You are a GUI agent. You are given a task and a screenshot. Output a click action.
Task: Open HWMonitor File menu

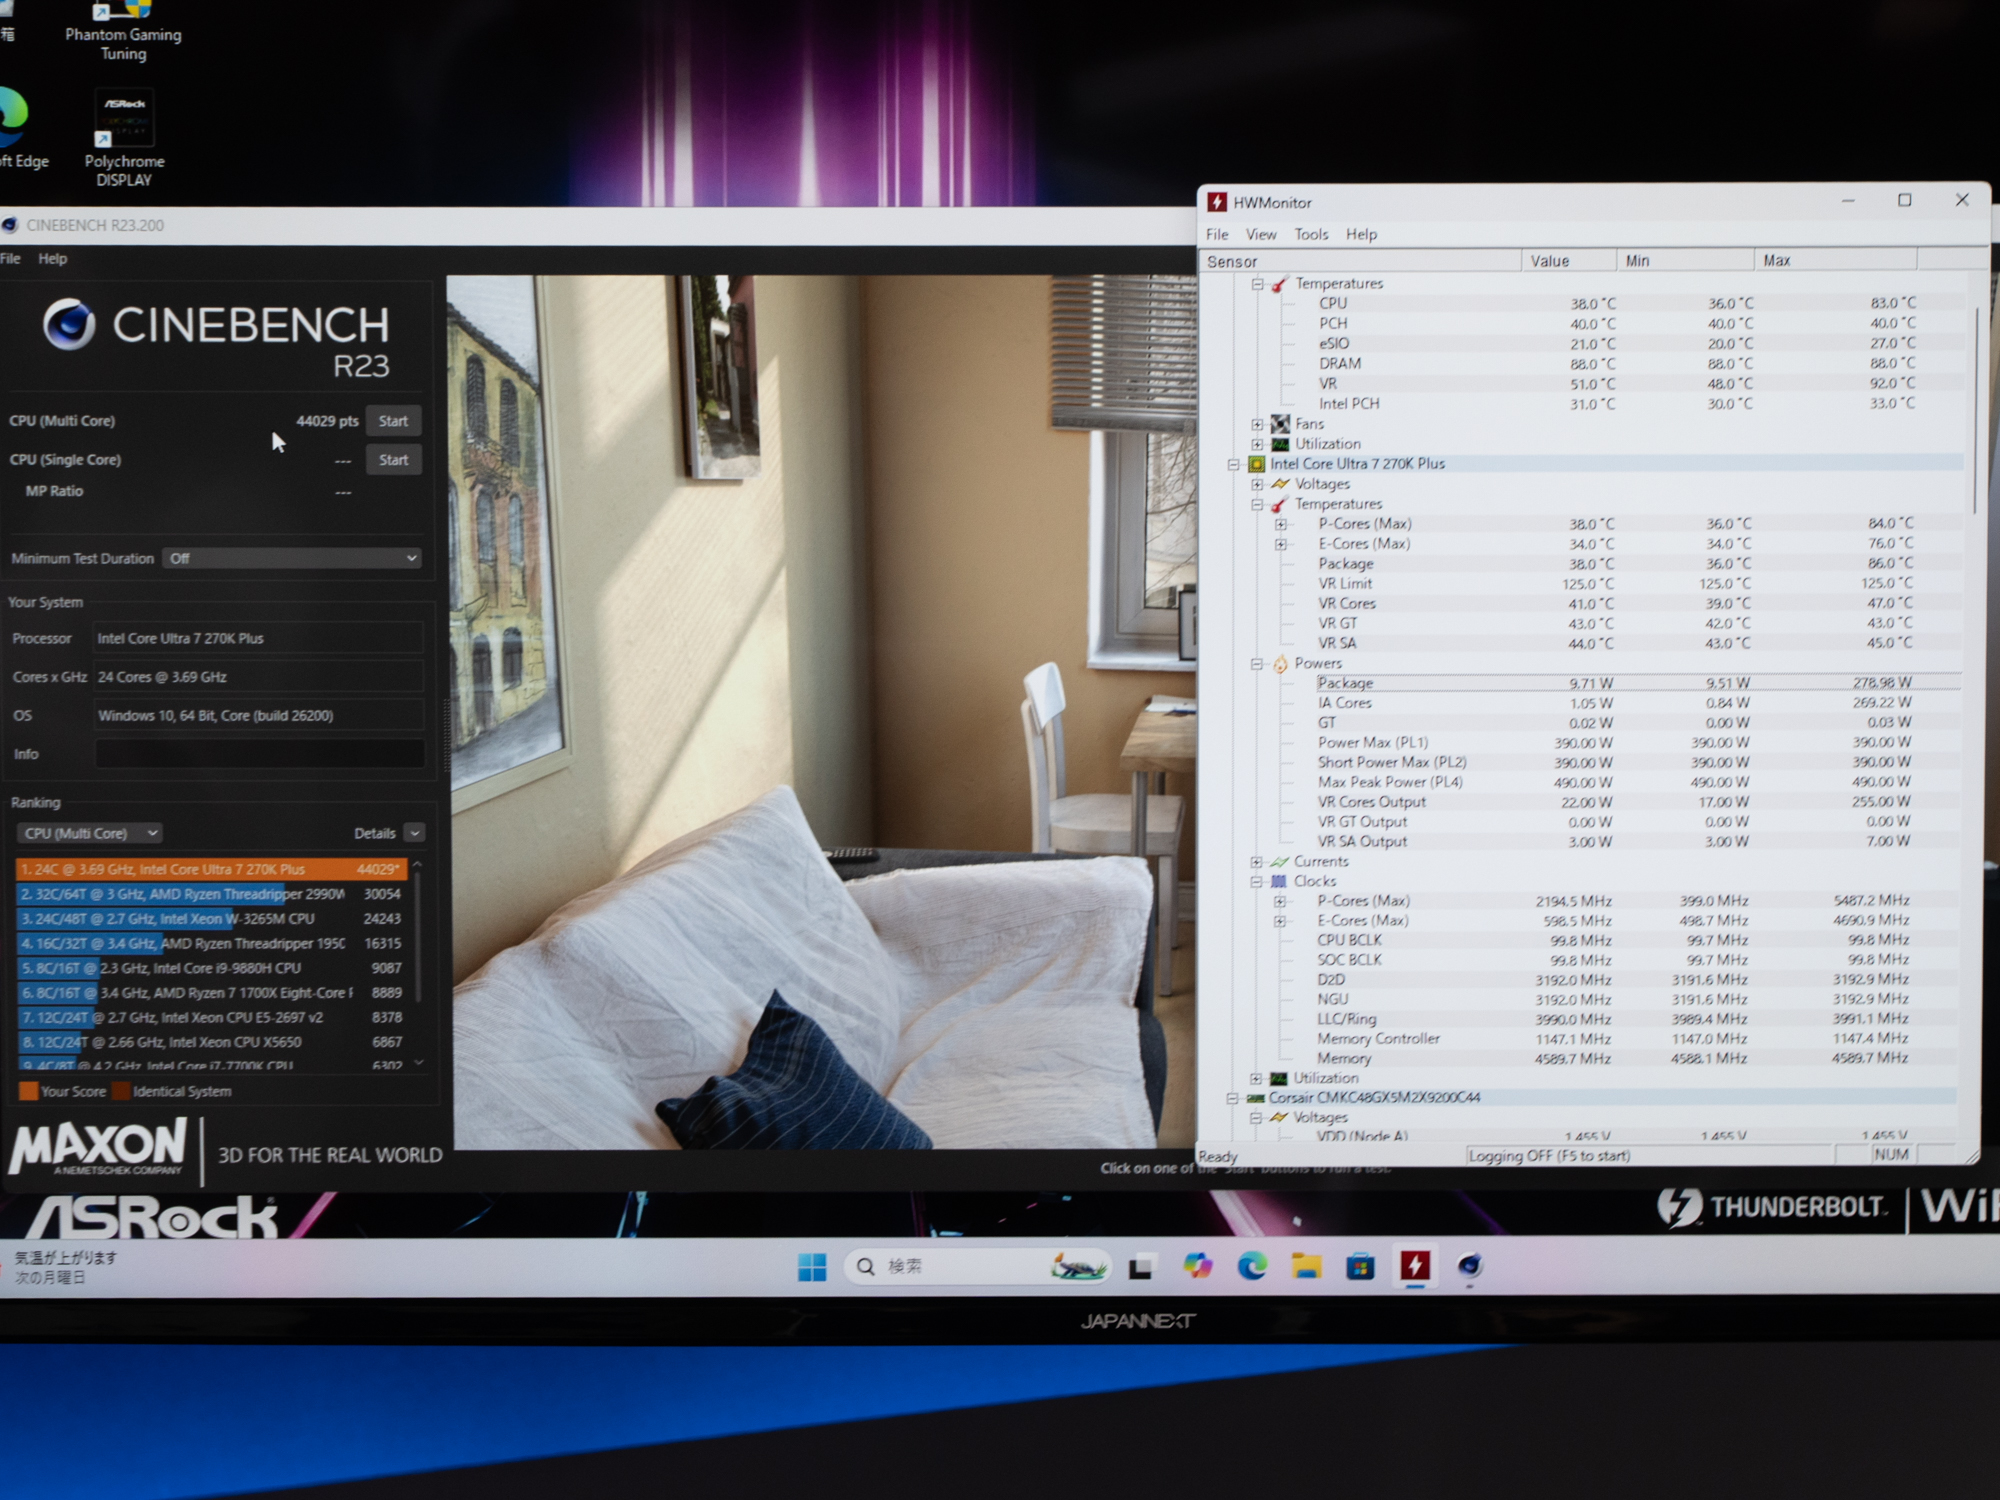tap(1217, 234)
